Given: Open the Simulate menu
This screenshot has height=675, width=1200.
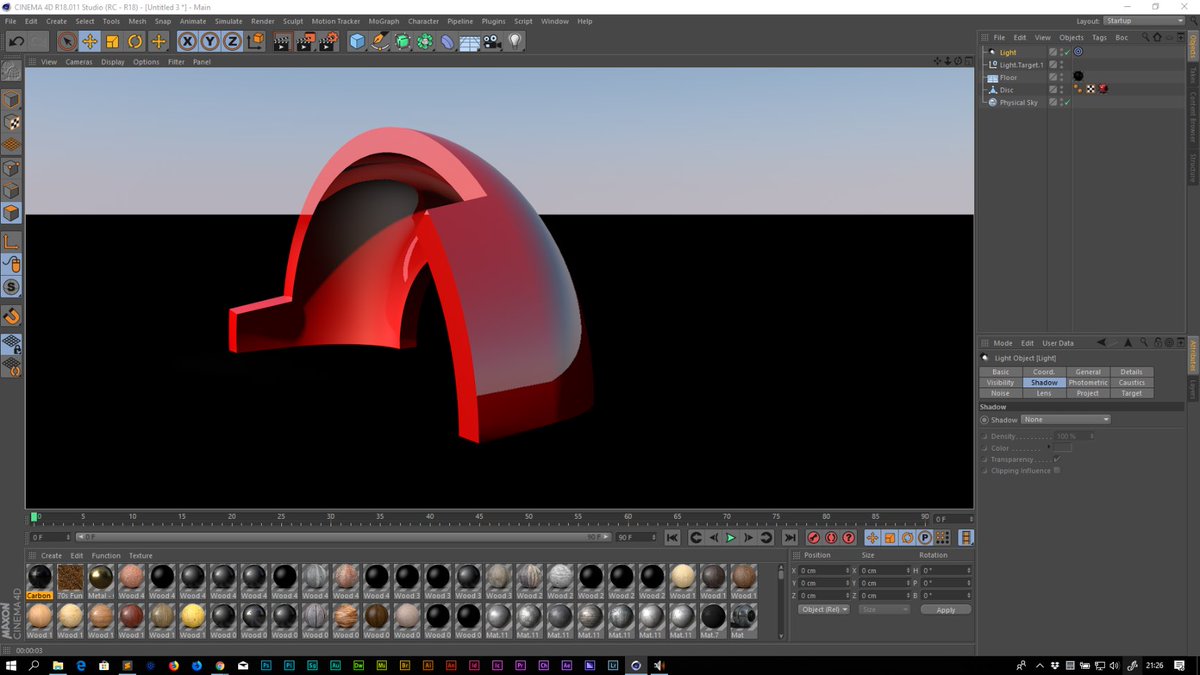Looking at the screenshot, I should pos(228,21).
